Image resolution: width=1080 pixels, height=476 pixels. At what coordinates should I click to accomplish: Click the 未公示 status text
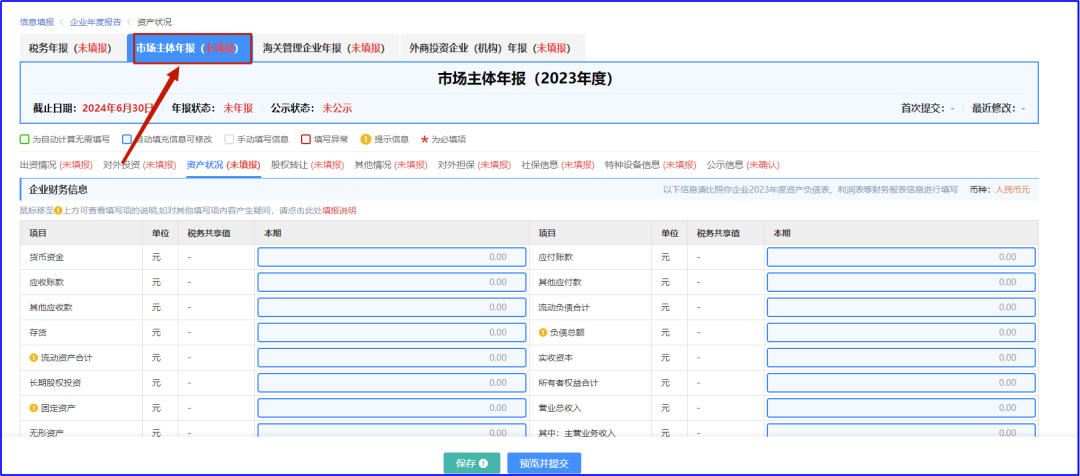click(x=338, y=108)
